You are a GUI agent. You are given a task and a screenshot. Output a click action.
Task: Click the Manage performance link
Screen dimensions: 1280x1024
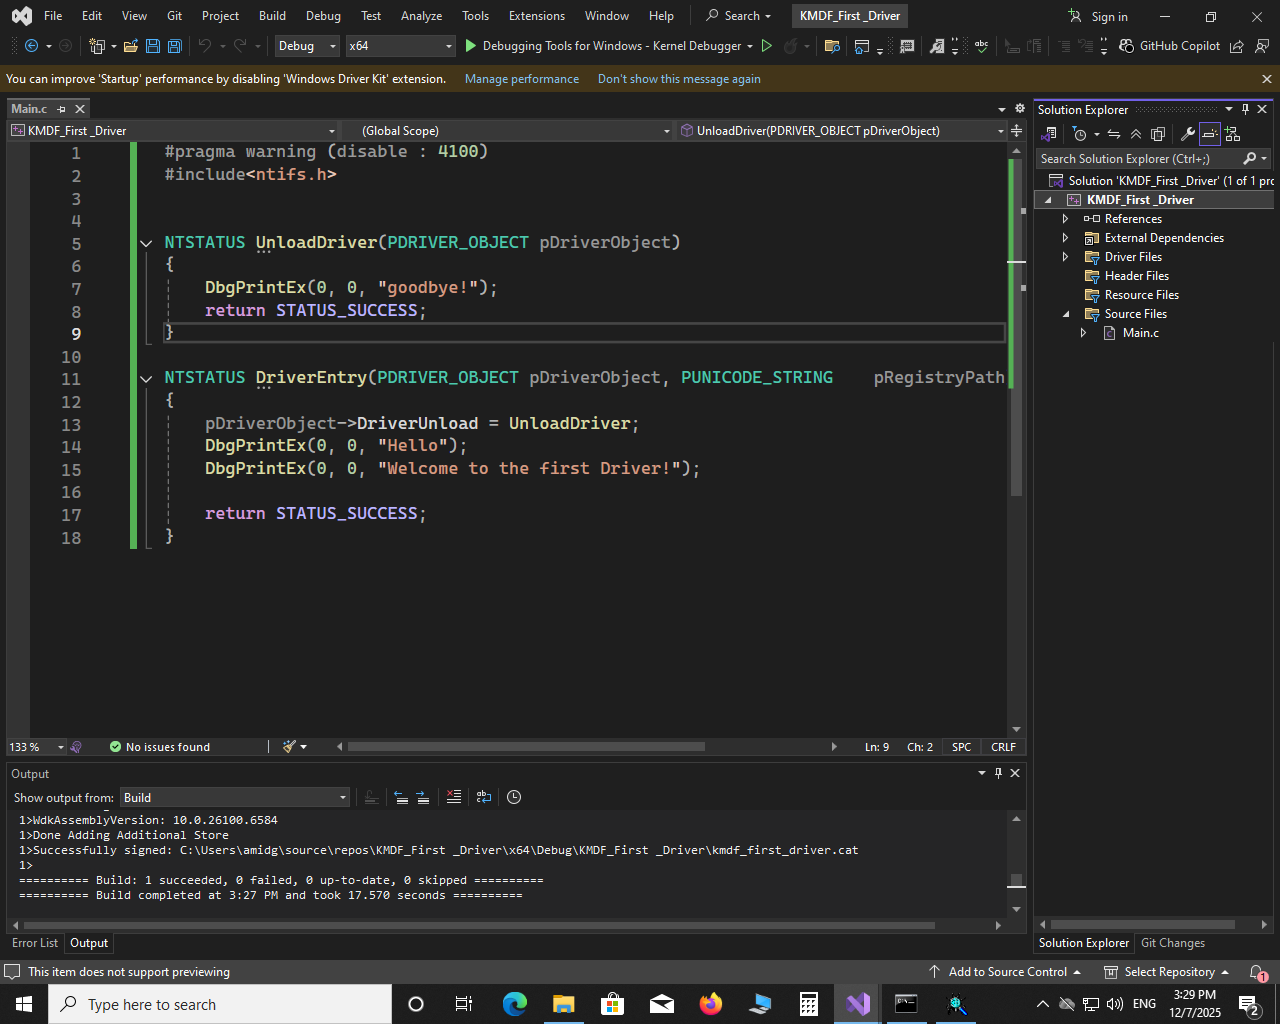pyautogui.click(x=521, y=79)
